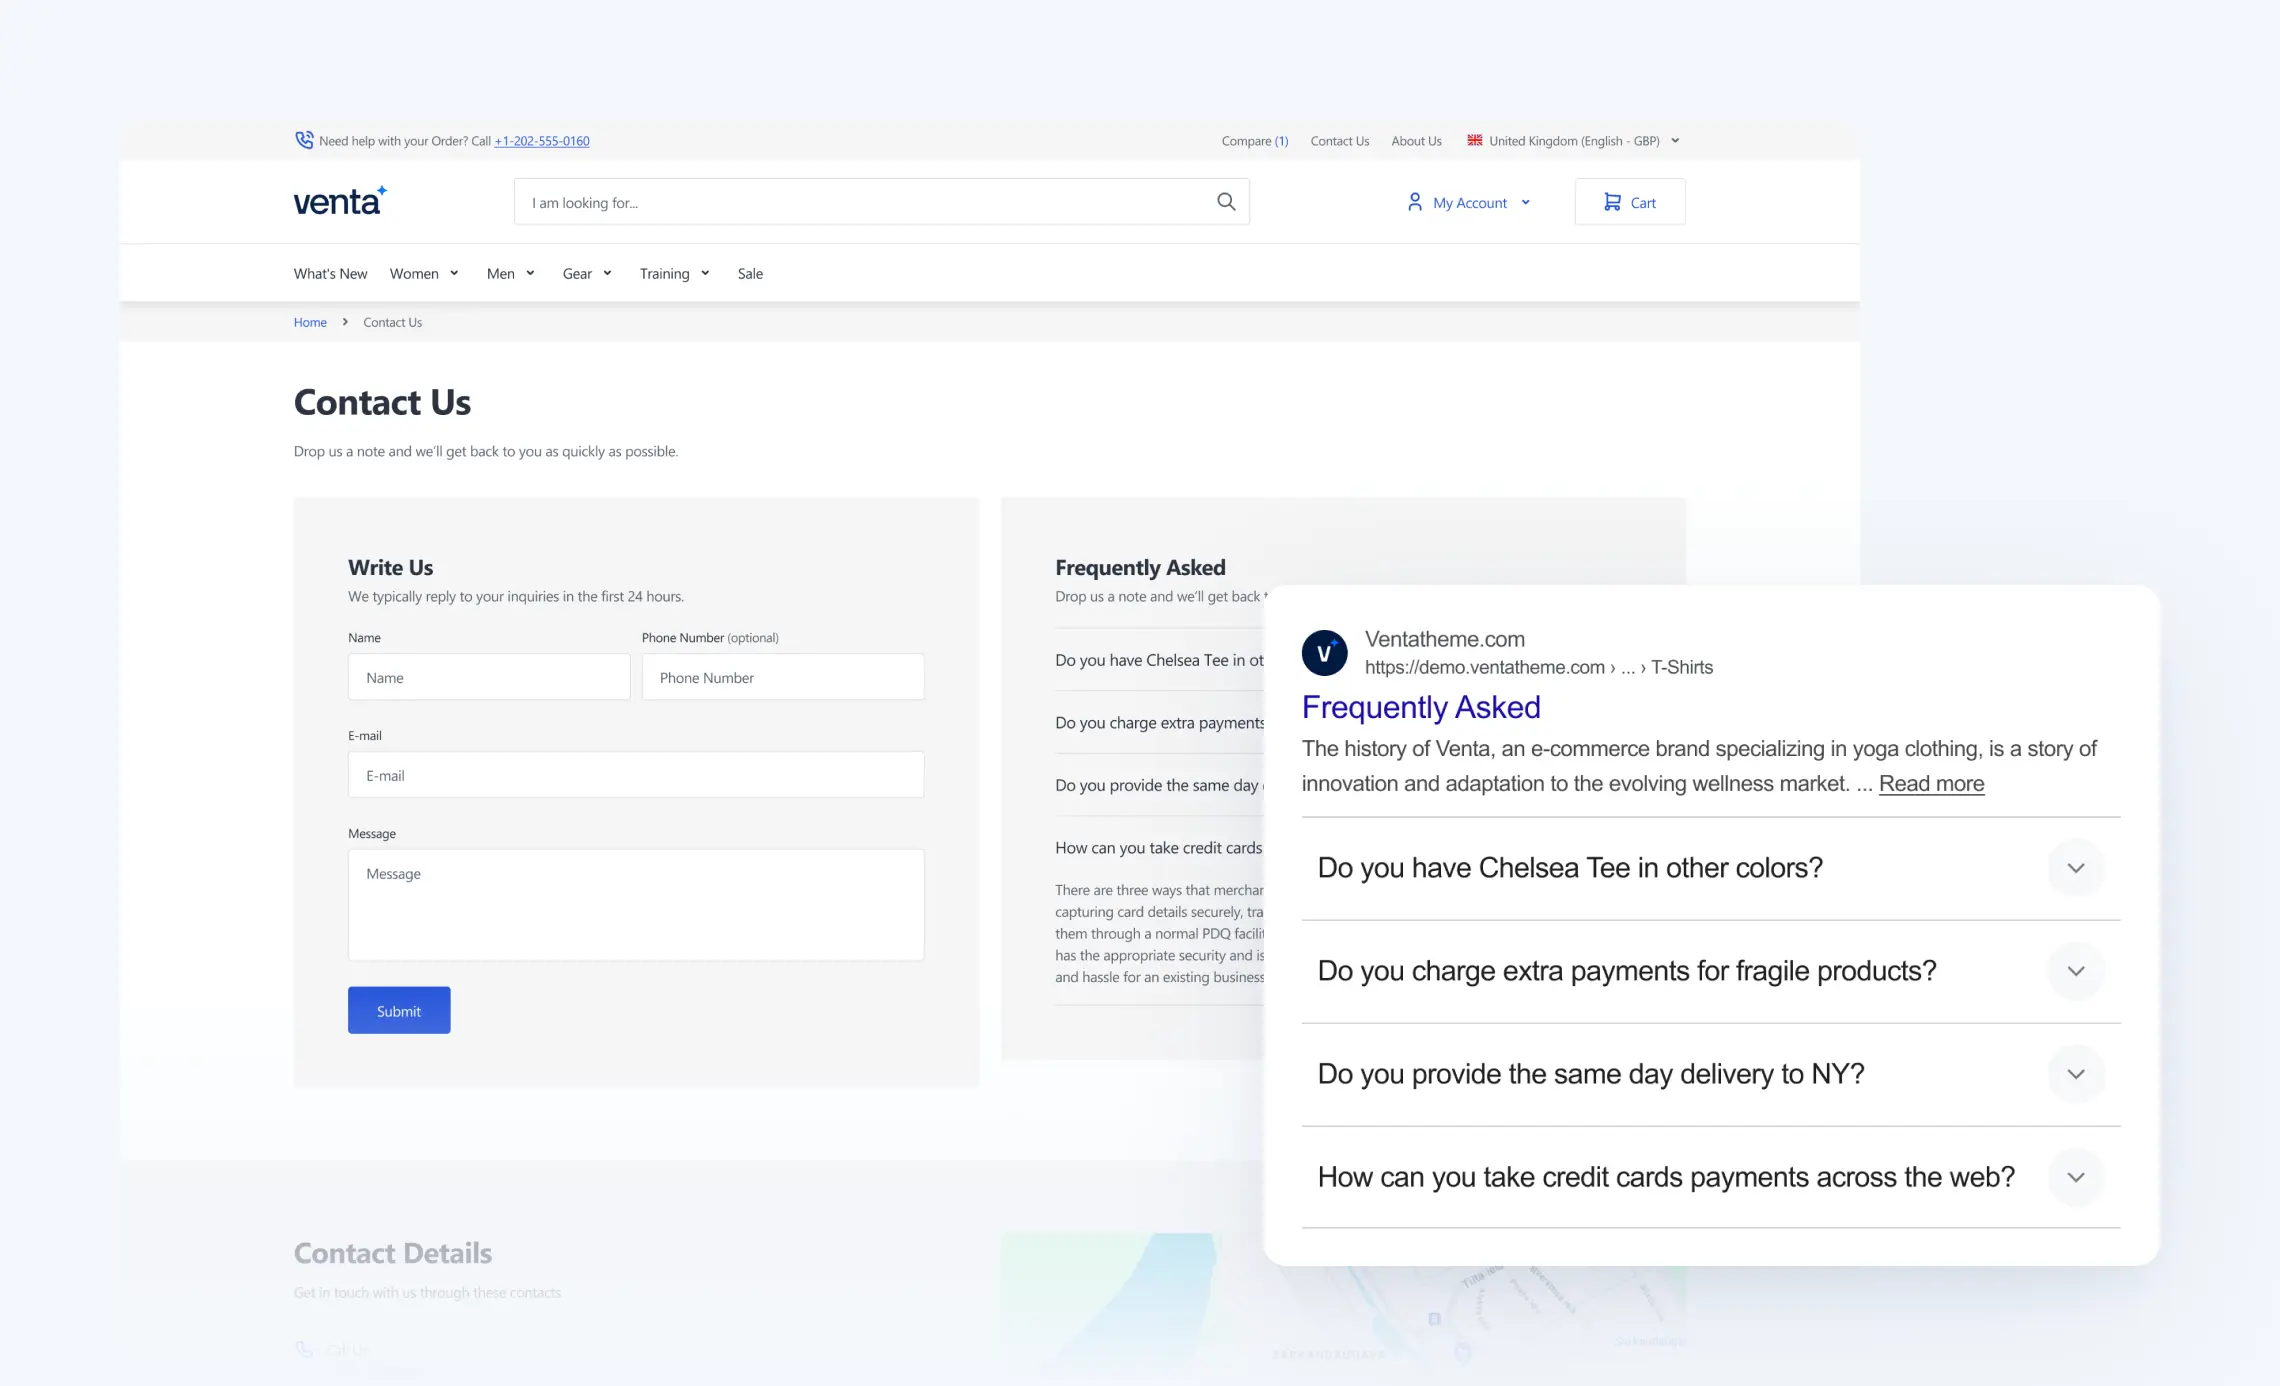The image size is (2280, 1386).
Task: Open the Women menu dropdown
Action: click(424, 273)
